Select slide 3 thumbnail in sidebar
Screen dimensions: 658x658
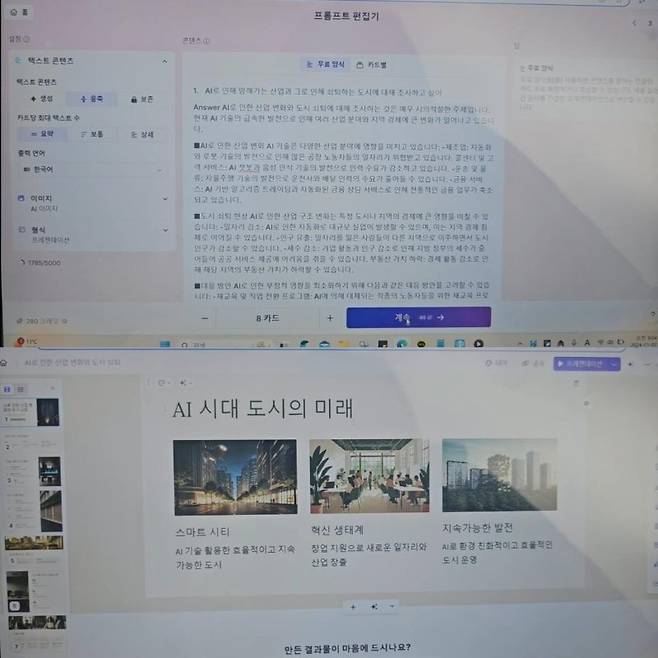(x=32, y=471)
